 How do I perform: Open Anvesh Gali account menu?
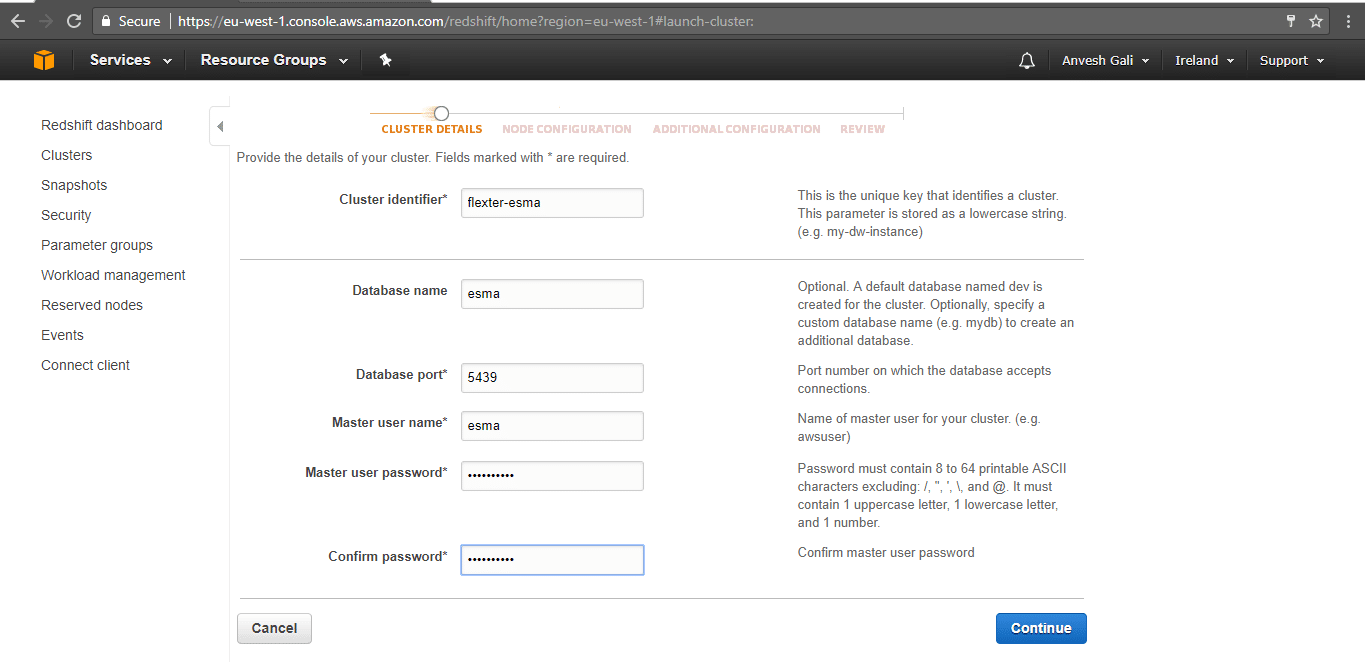[x=1105, y=61]
